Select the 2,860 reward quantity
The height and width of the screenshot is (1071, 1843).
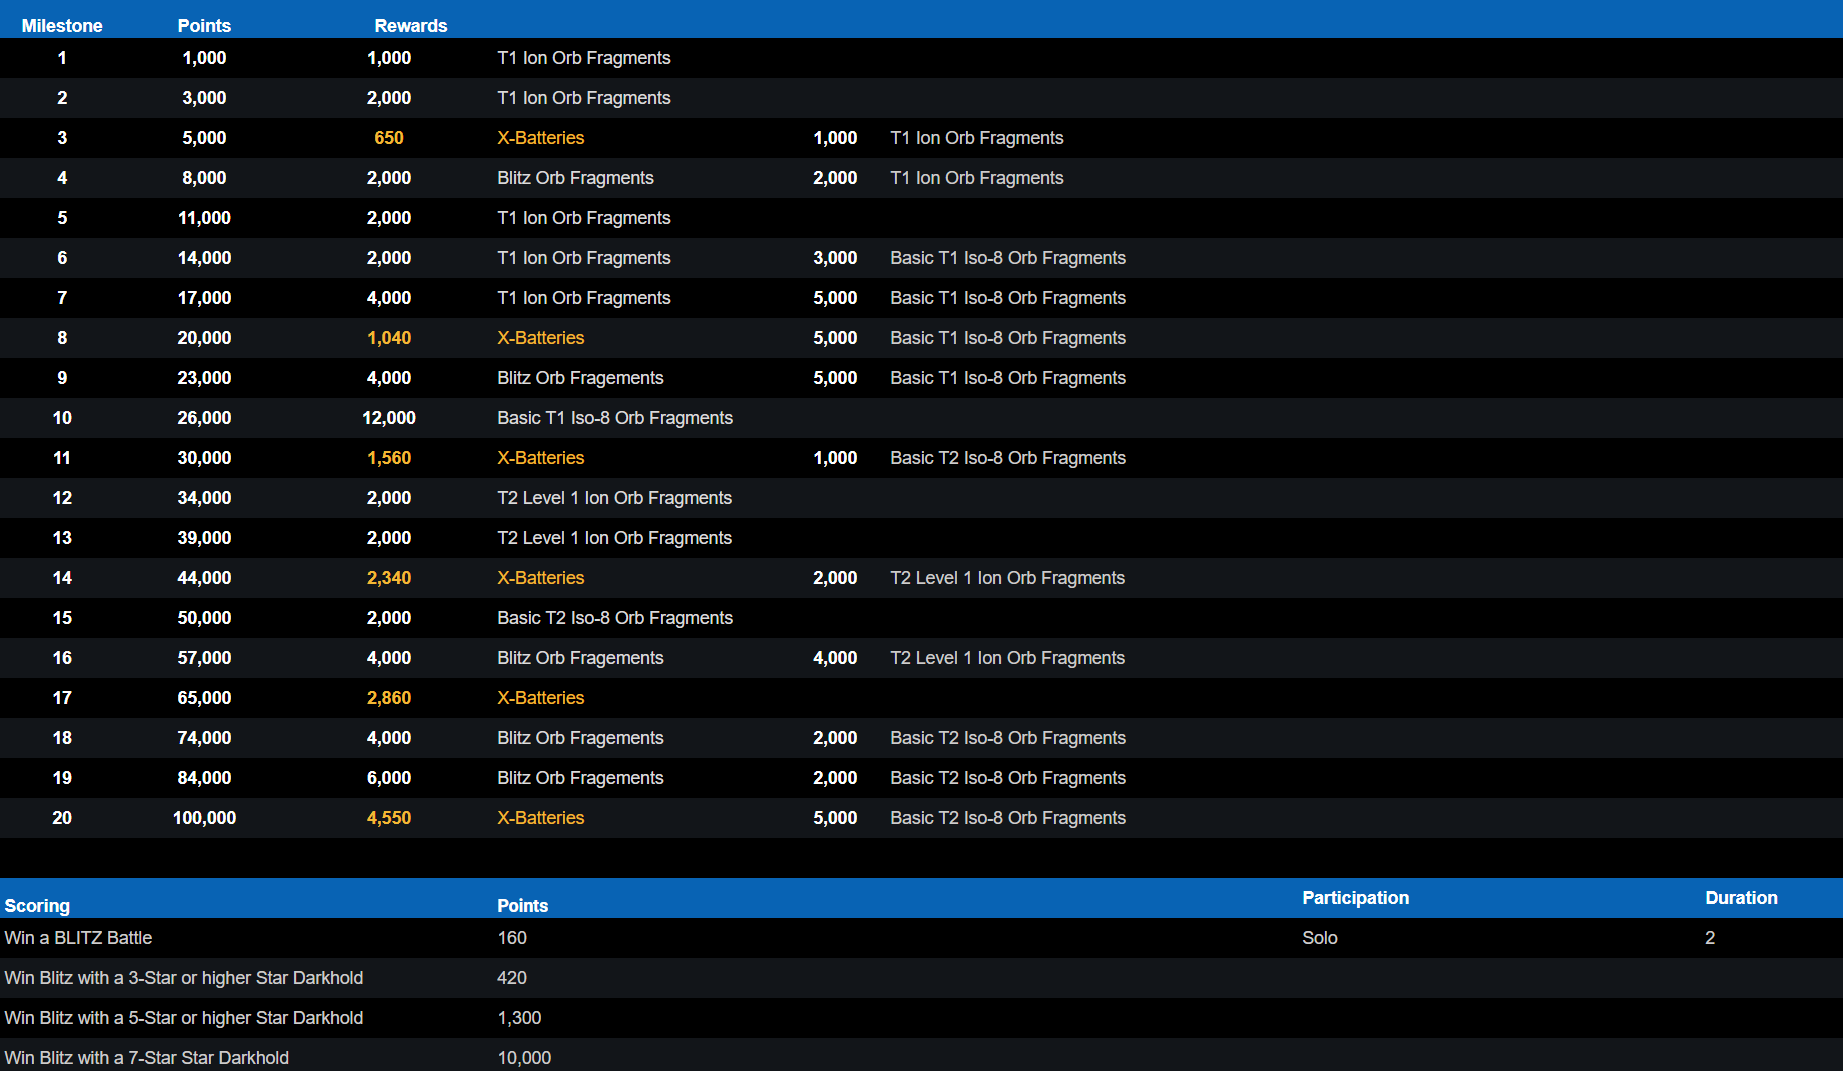click(389, 698)
